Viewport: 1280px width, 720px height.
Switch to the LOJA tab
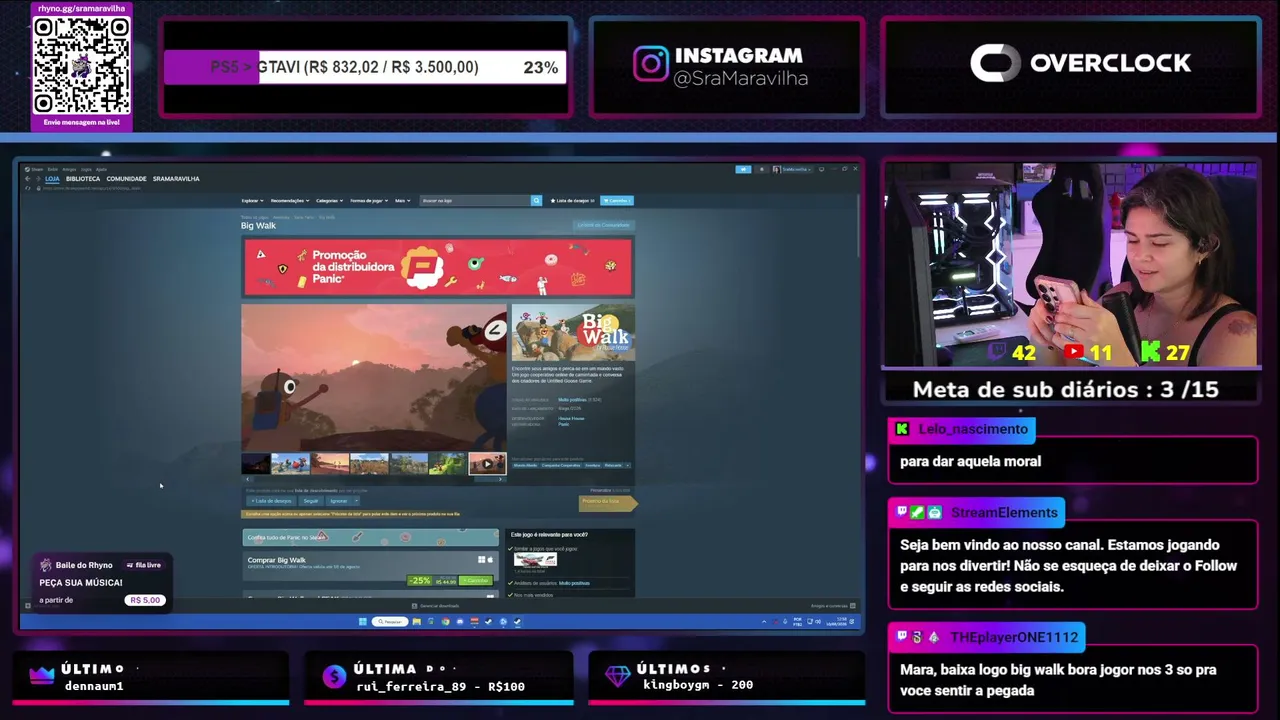pyautogui.click(x=53, y=179)
